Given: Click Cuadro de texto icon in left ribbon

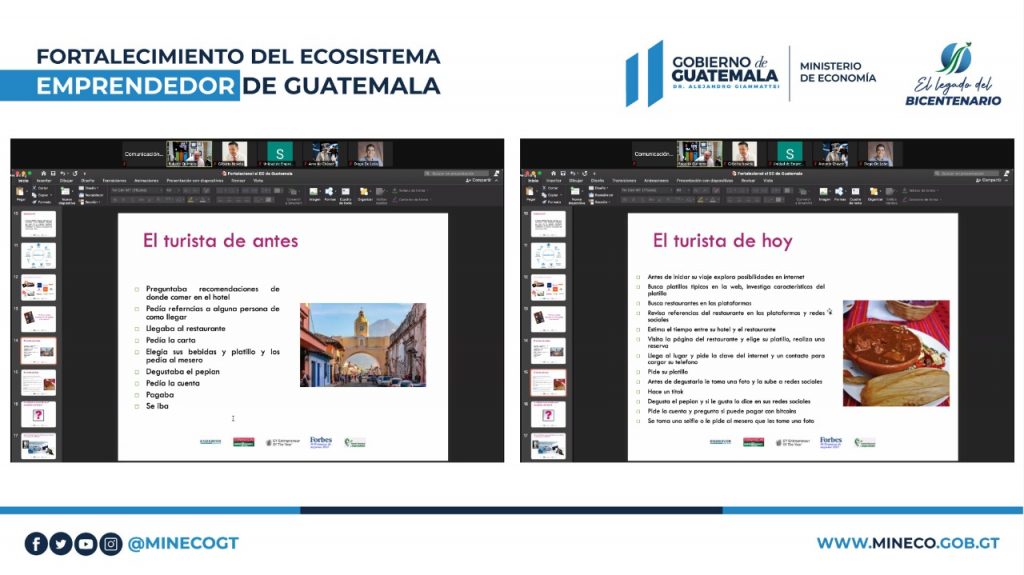Looking at the screenshot, I should tap(345, 193).
